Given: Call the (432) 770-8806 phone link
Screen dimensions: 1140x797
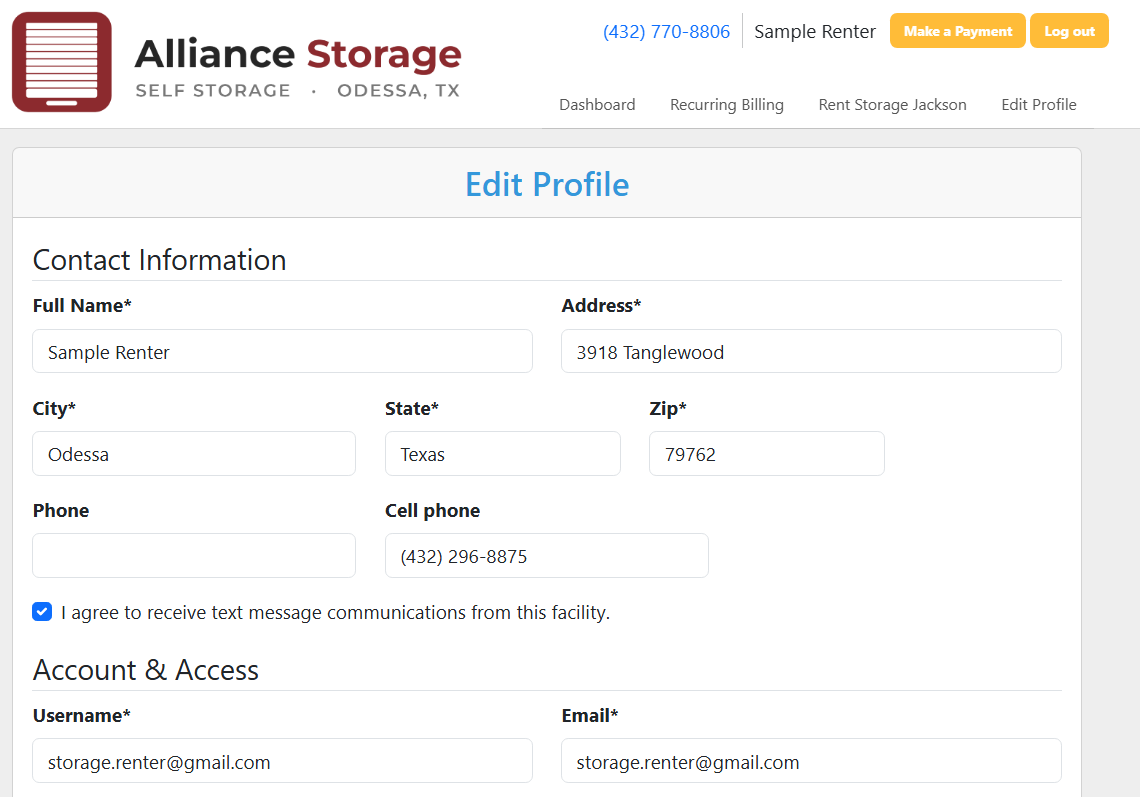Looking at the screenshot, I should (666, 31).
